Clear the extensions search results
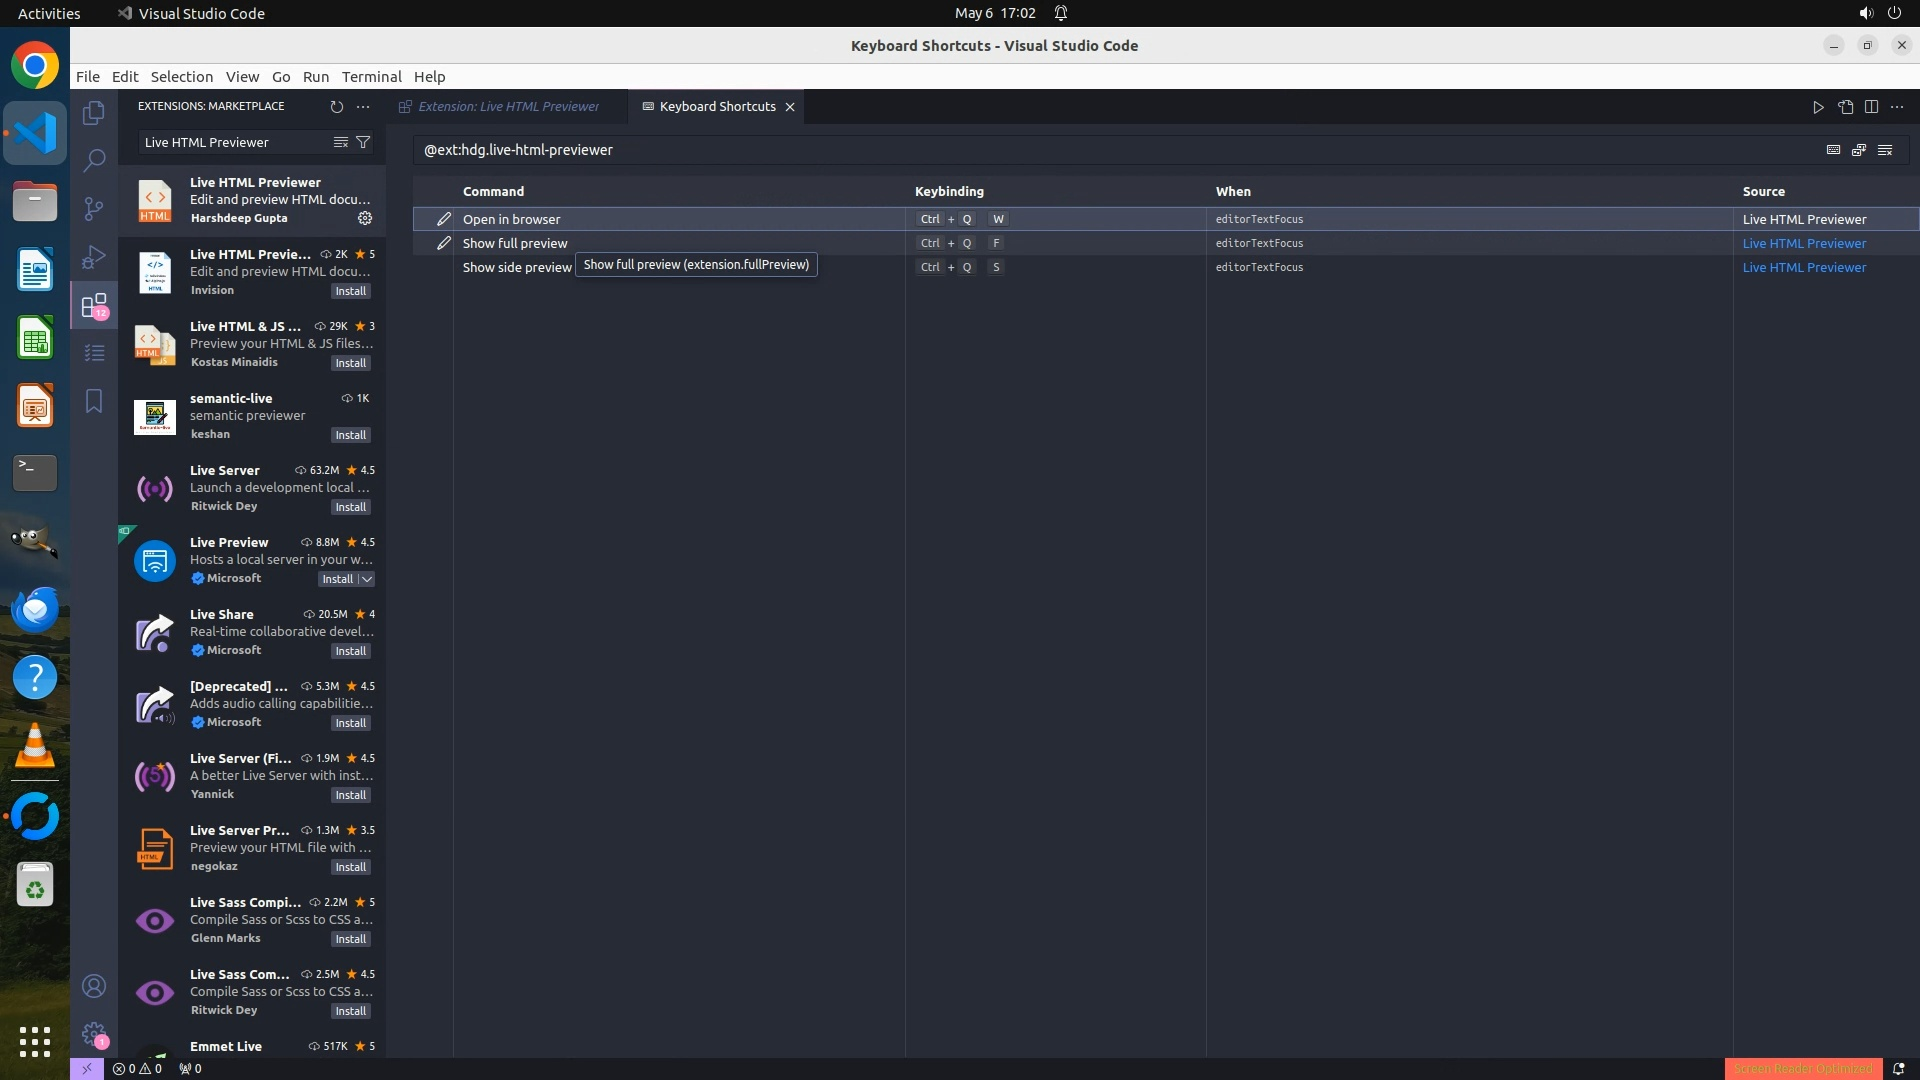Screen dimensions: 1920x1080 341,142
